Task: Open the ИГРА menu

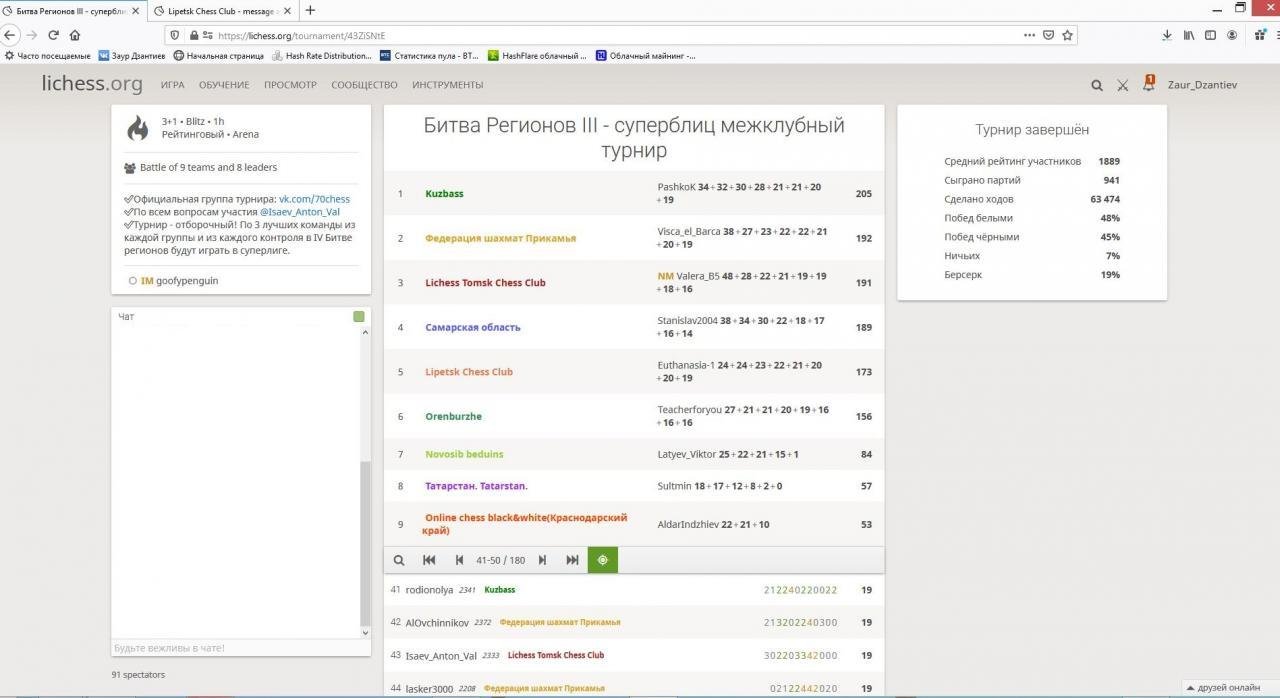Action: tap(172, 85)
